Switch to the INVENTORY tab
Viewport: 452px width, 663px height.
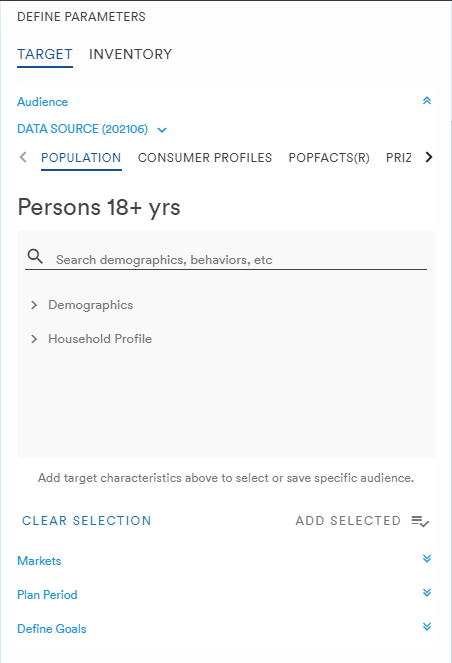tap(130, 54)
